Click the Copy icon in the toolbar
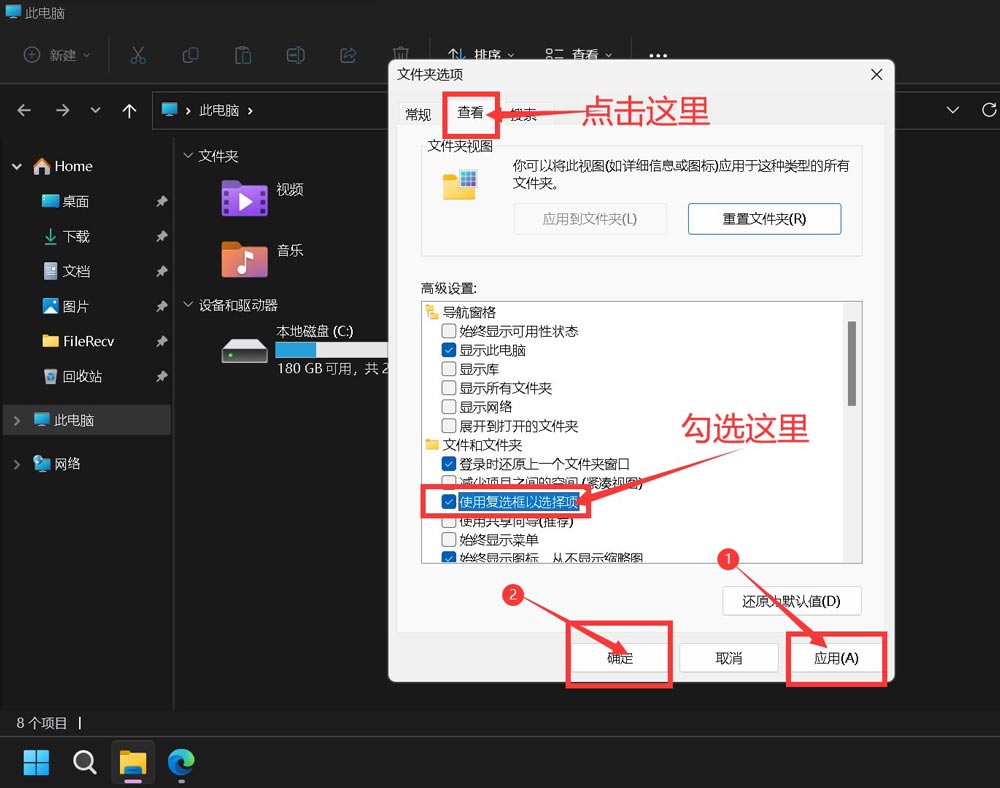1000x788 pixels. pyautogui.click(x=190, y=55)
